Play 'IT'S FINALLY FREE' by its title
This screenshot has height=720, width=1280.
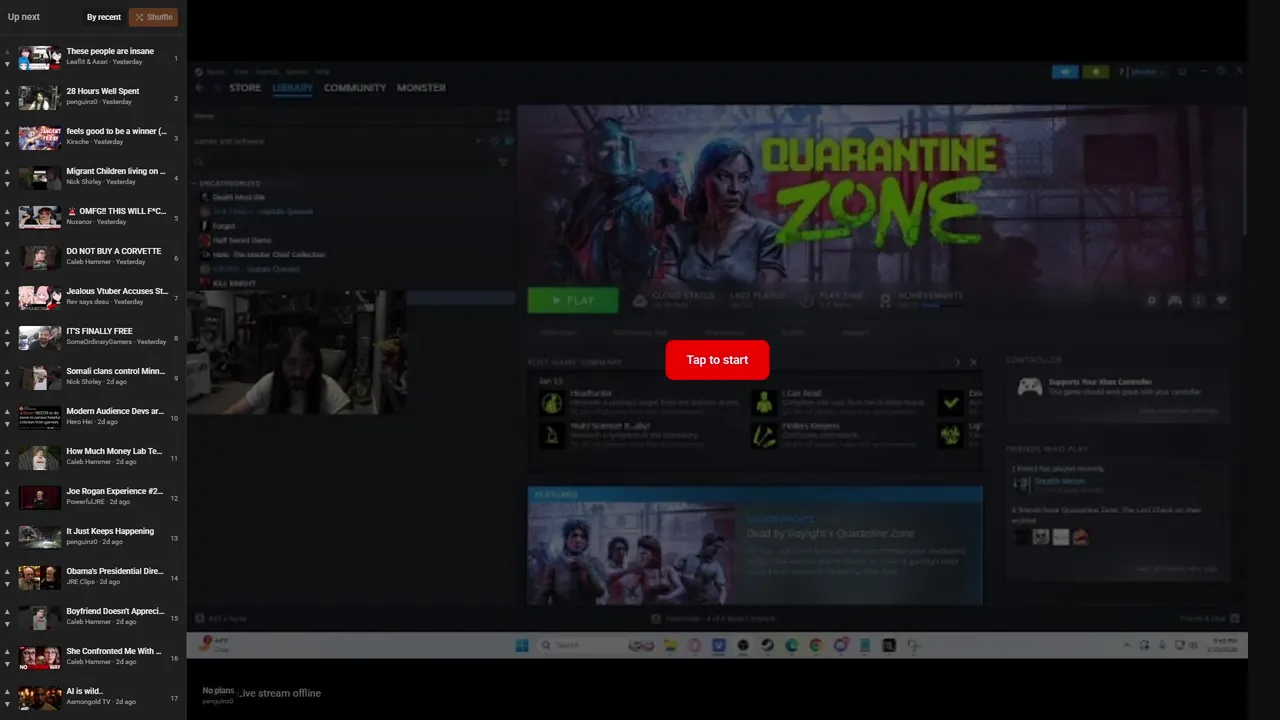pos(99,331)
